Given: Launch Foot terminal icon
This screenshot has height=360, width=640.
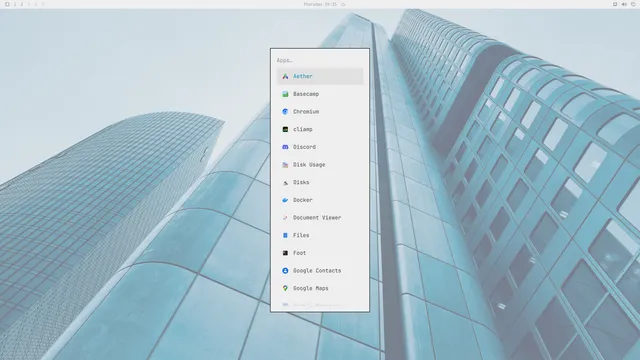Looking at the screenshot, I should click(x=285, y=253).
